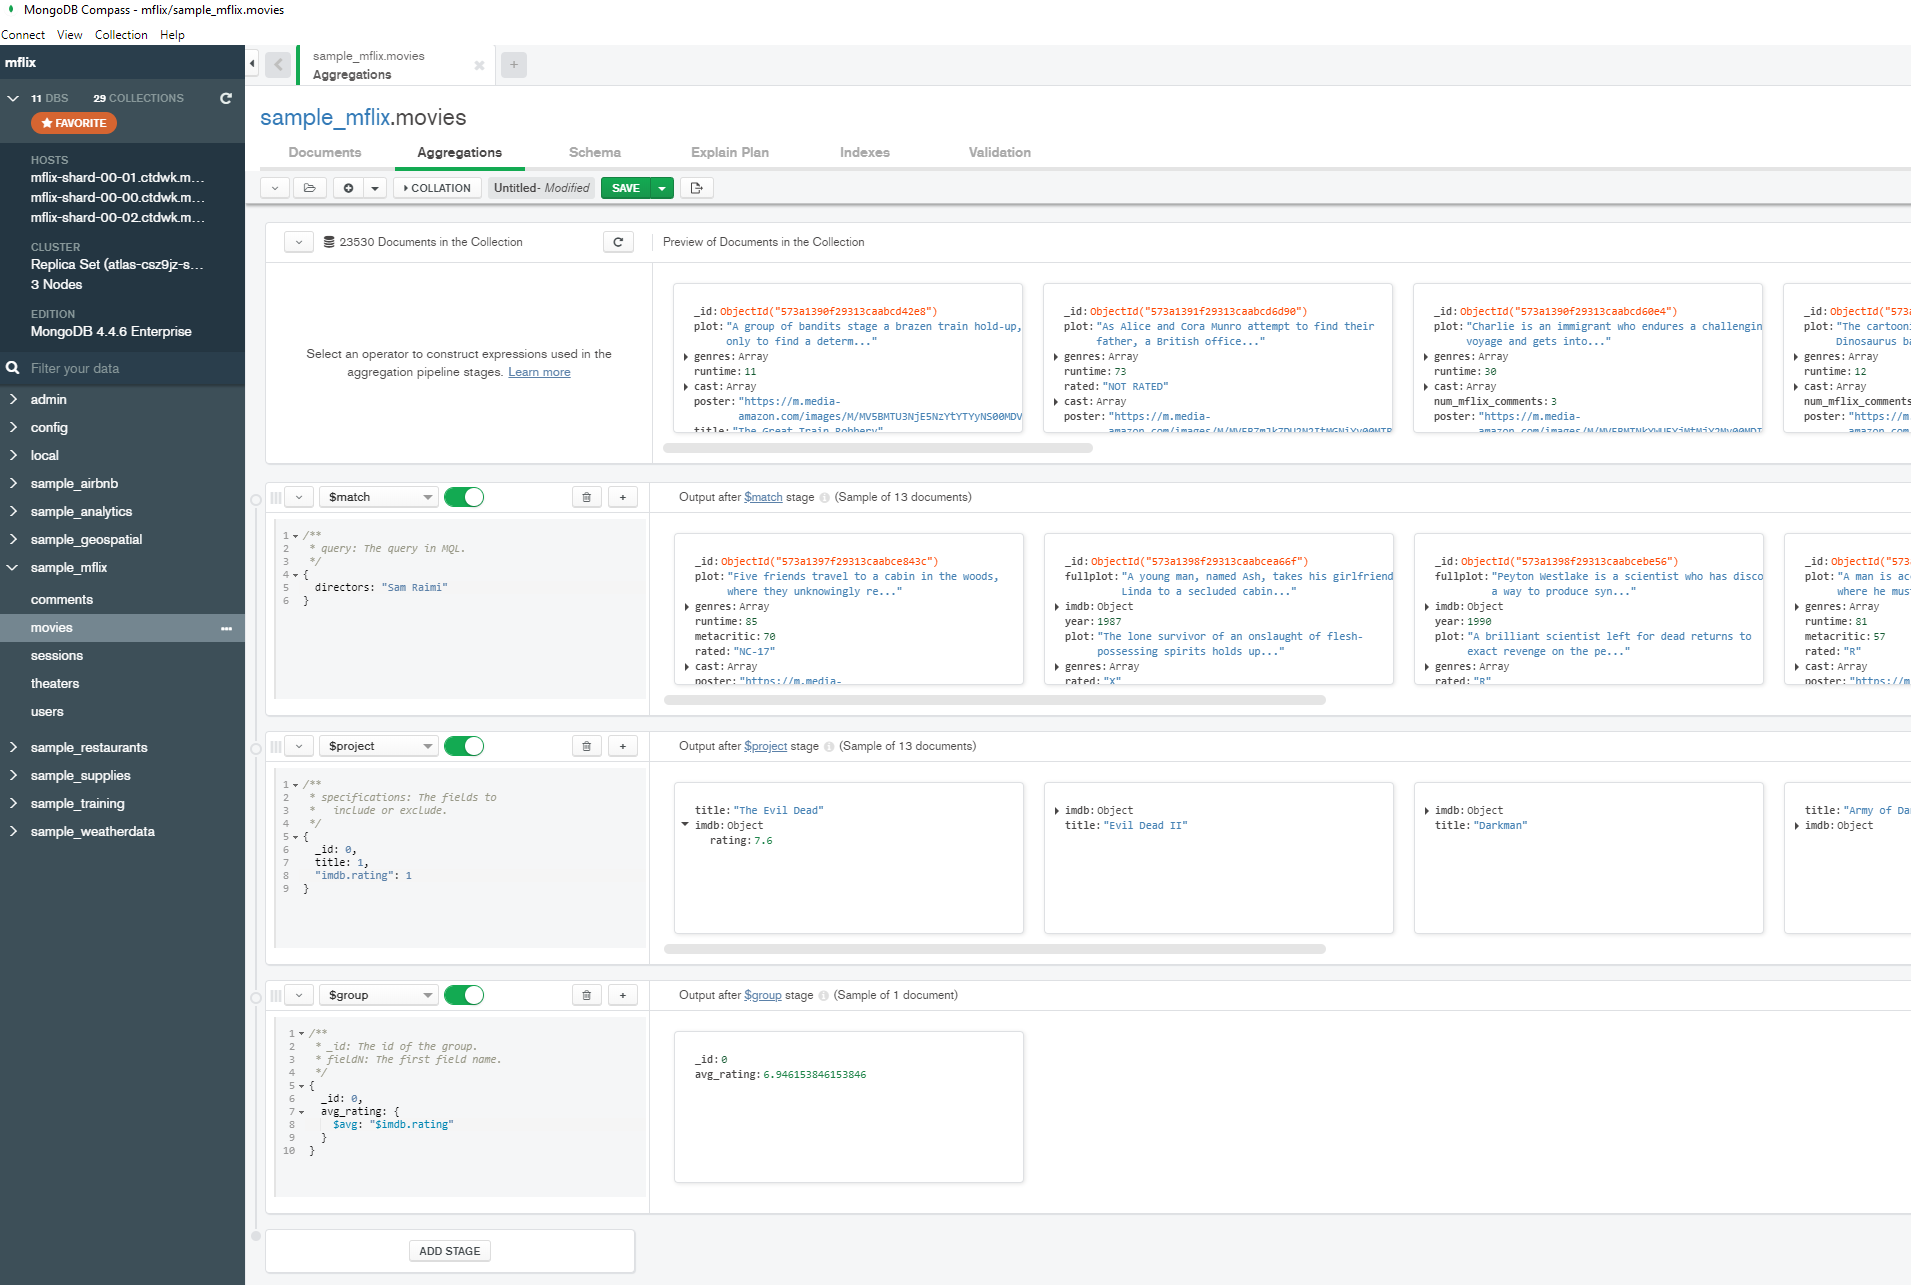
Task: Disable the $match stage toggle
Action: pos(464,497)
